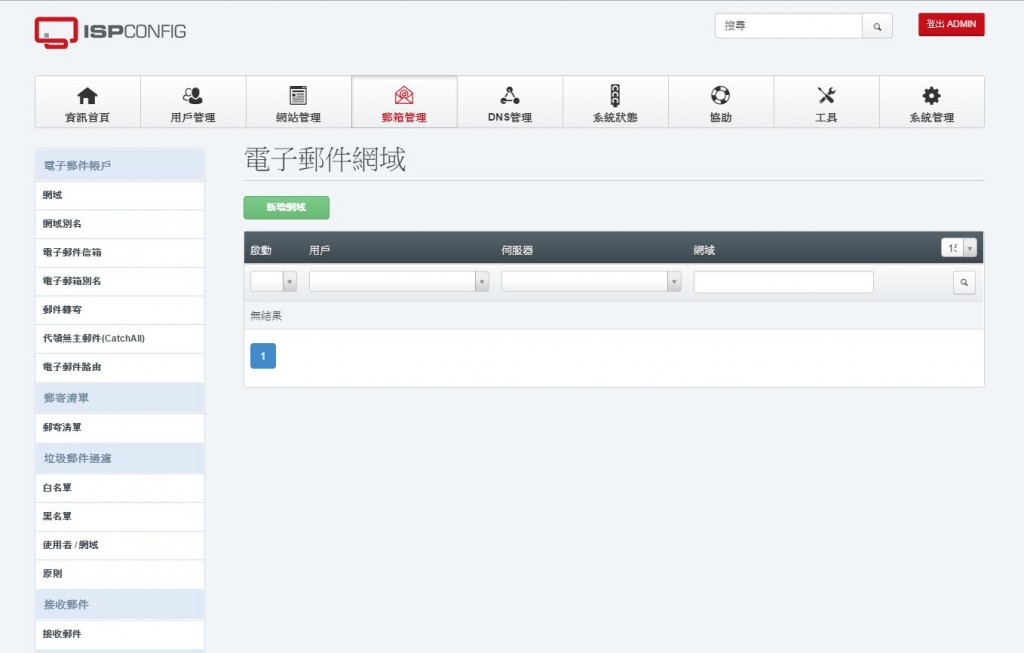The image size is (1024, 653).
Task: Select 郵件轉寄 in the sidebar
Action: pyautogui.click(x=120, y=310)
